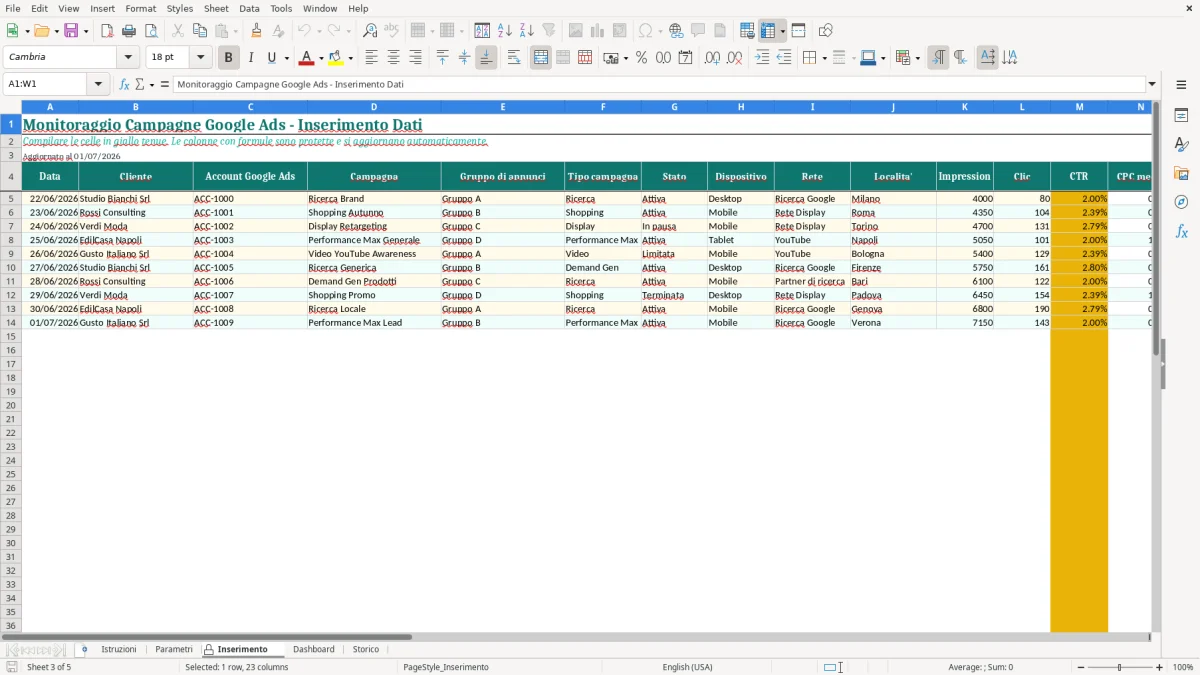Open the Data menu
The image size is (1200, 675).
coord(249,8)
